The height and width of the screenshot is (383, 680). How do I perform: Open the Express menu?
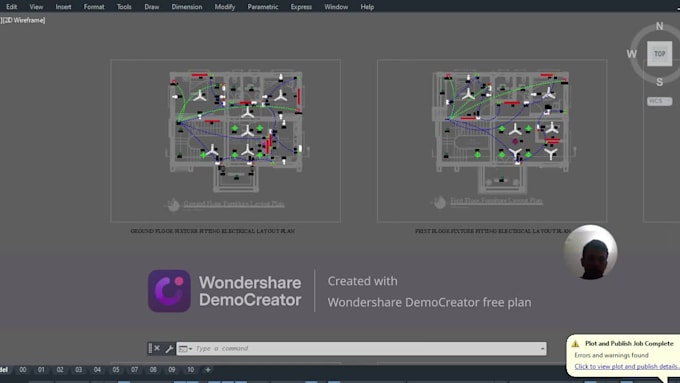click(x=301, y=7)
